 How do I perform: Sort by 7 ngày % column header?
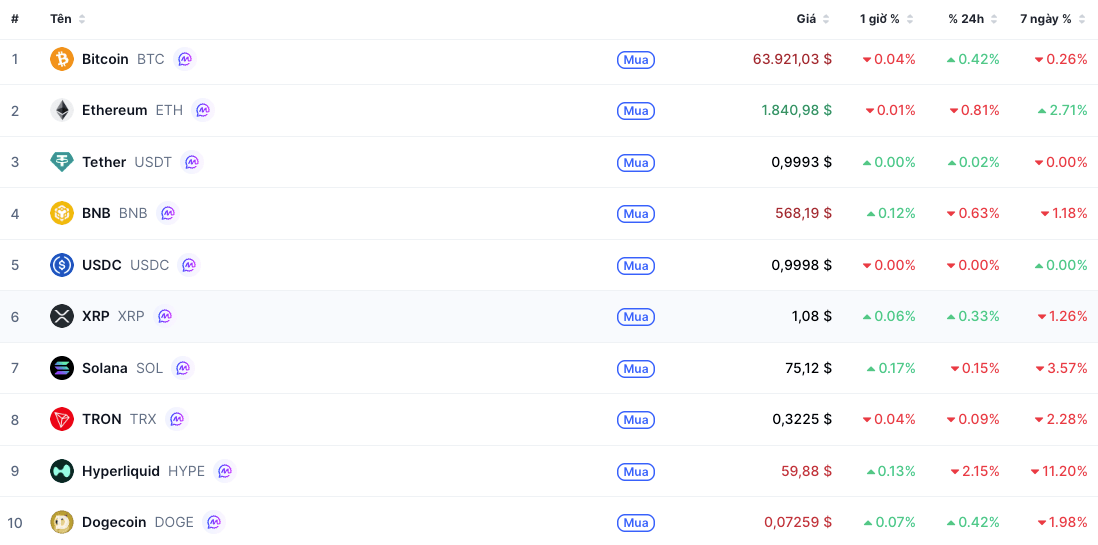(x=1052, y=19)
